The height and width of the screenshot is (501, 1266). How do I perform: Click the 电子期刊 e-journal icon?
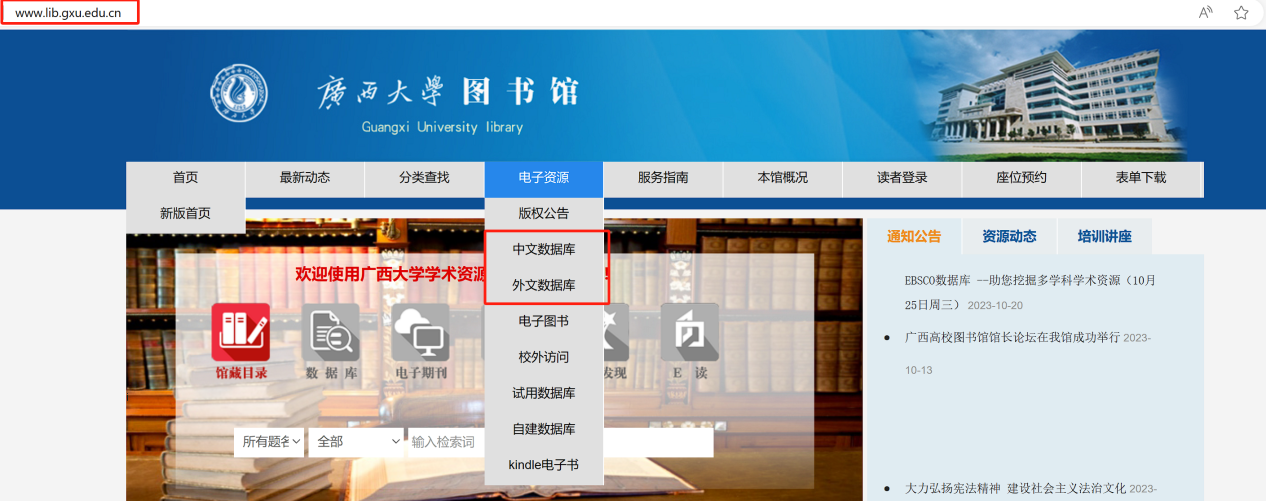coord(421,333)
